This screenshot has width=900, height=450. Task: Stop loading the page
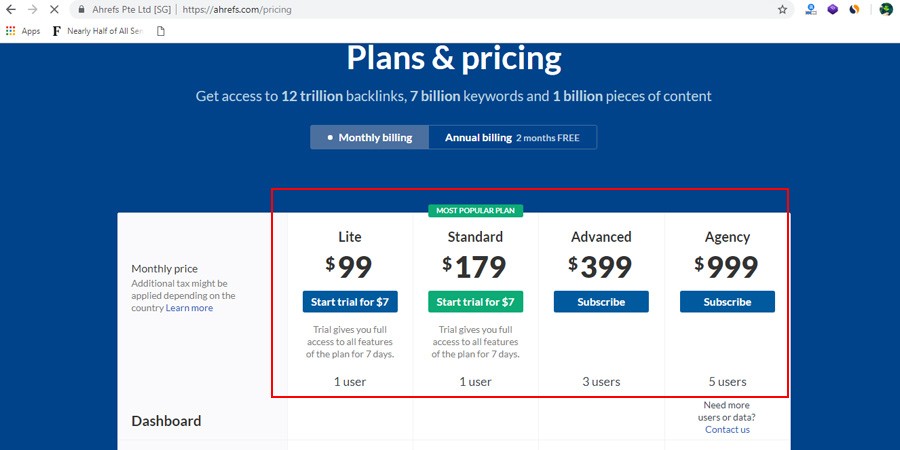coord(54,9)
